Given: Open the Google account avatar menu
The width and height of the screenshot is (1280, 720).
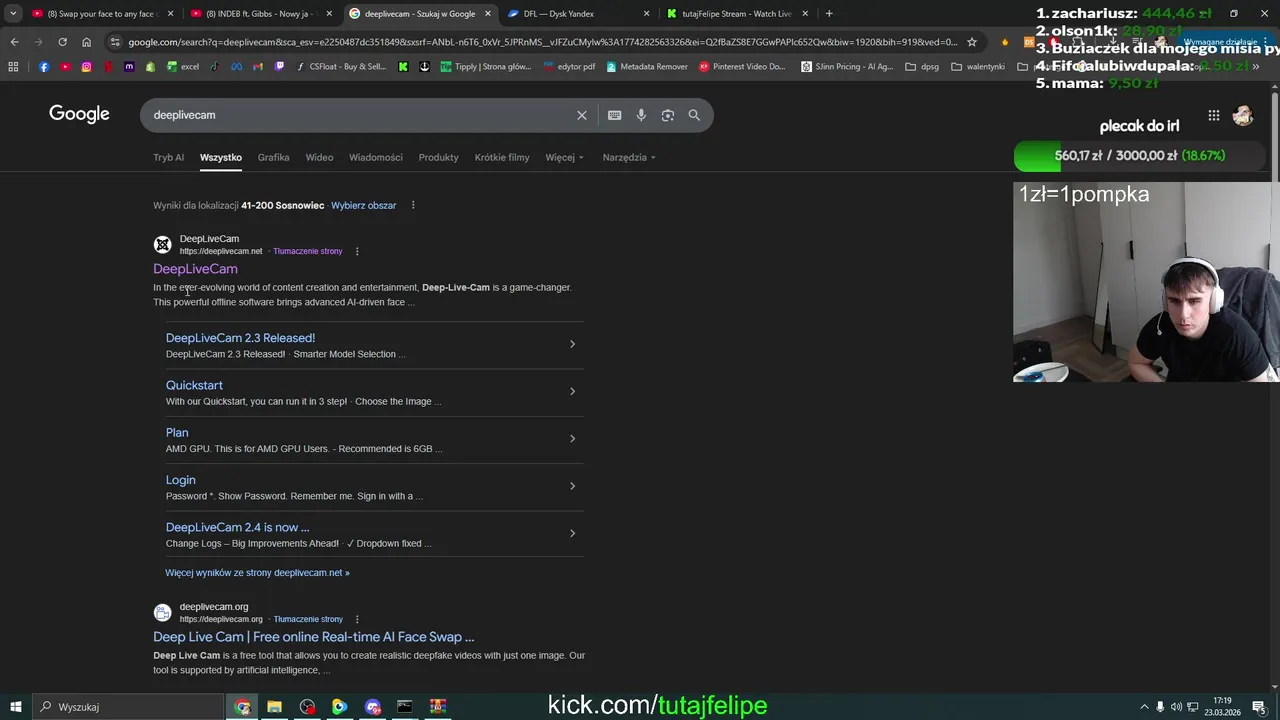Looking at the screenshot, I should [1243, 115].
